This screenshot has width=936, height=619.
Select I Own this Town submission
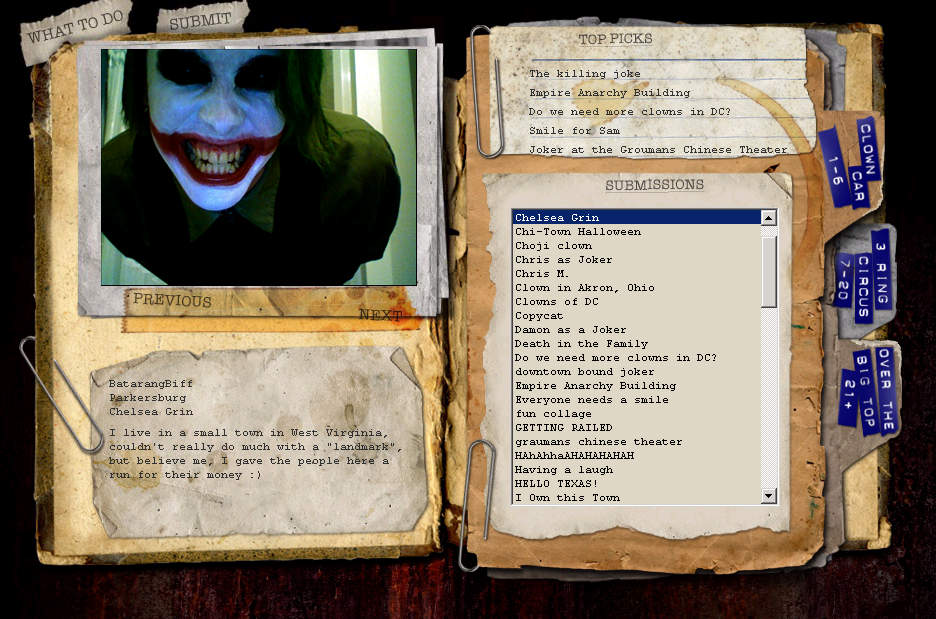[x=637, y=497]
